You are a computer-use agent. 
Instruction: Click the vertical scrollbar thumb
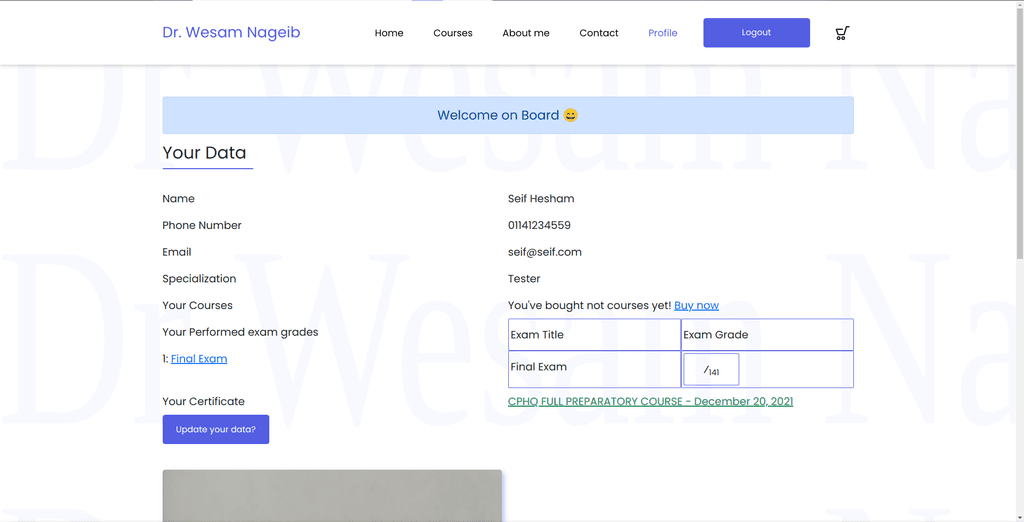pyautogui.click(x=1019, y=131)
